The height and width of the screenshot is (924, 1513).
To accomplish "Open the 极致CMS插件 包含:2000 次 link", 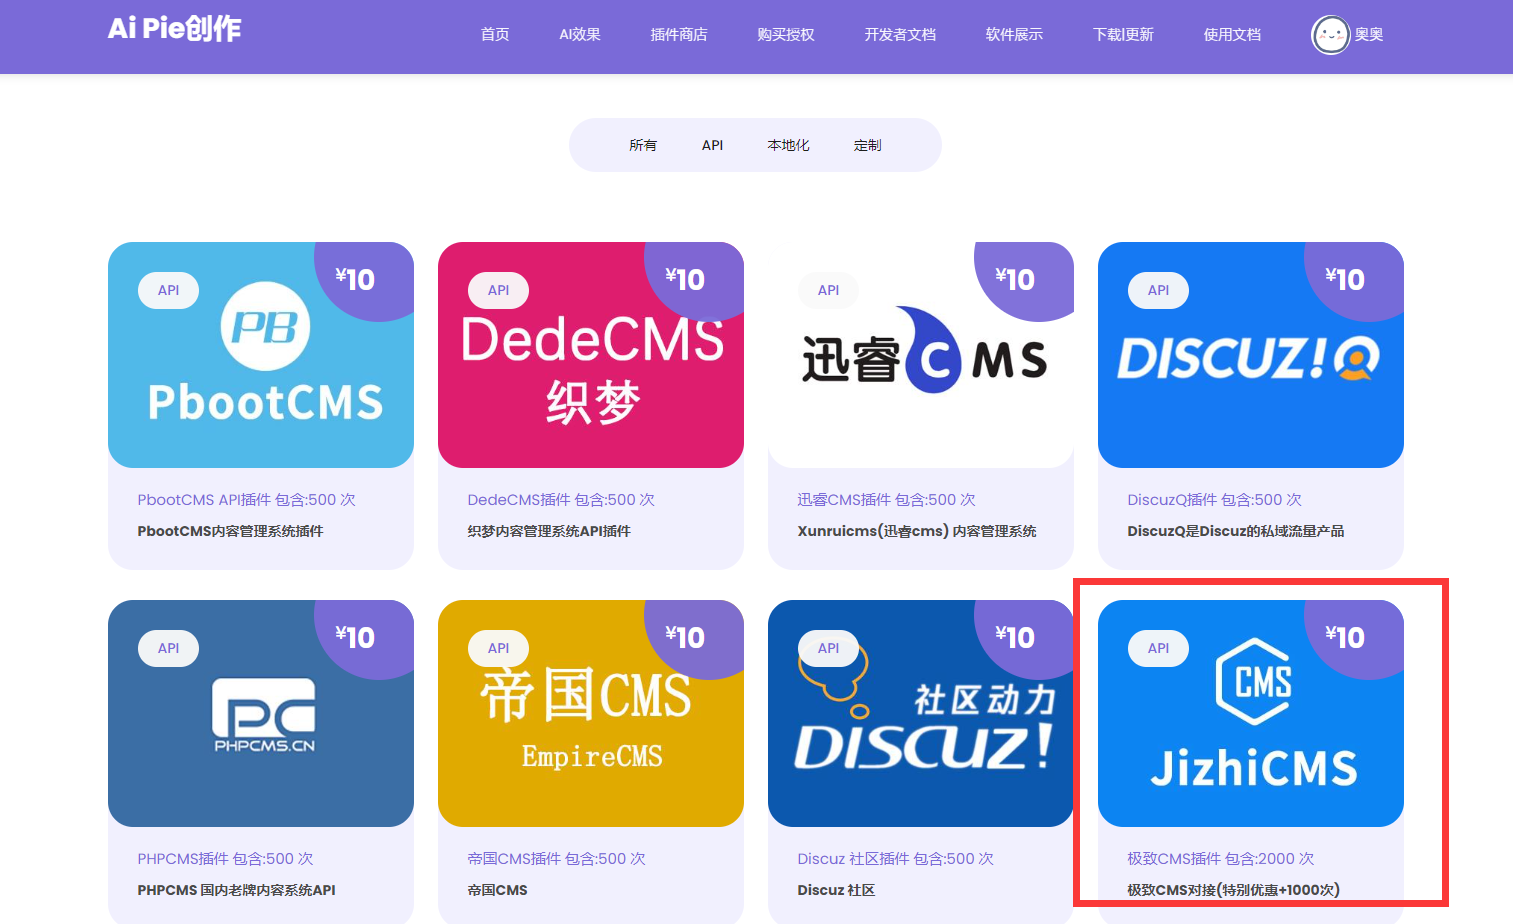I will pos(1220,859).
